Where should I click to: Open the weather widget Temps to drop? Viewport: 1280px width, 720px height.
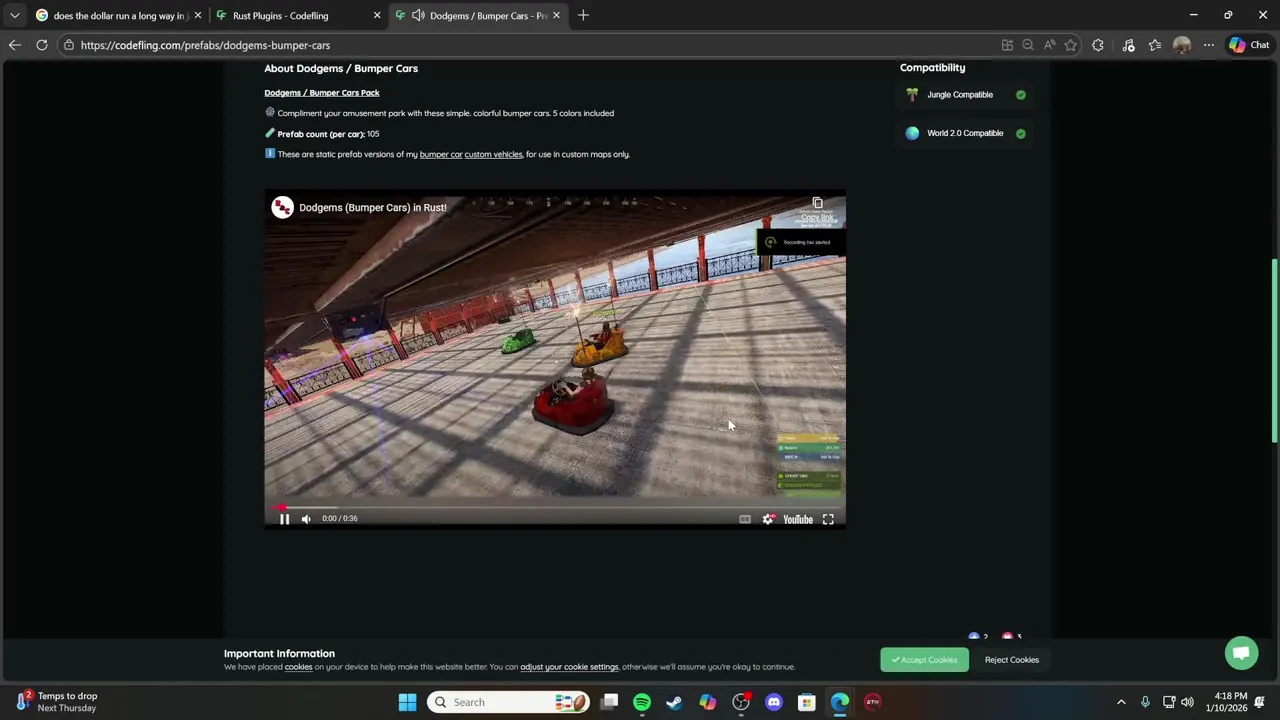click(58, 702)
